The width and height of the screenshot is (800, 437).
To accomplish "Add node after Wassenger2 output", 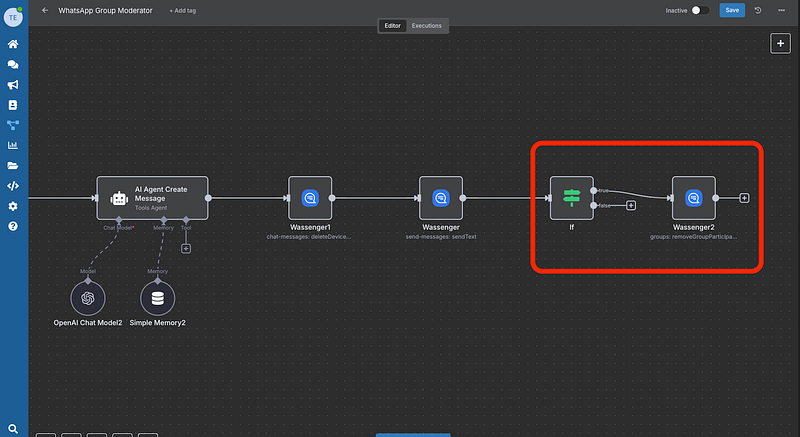I will (744, 198).
